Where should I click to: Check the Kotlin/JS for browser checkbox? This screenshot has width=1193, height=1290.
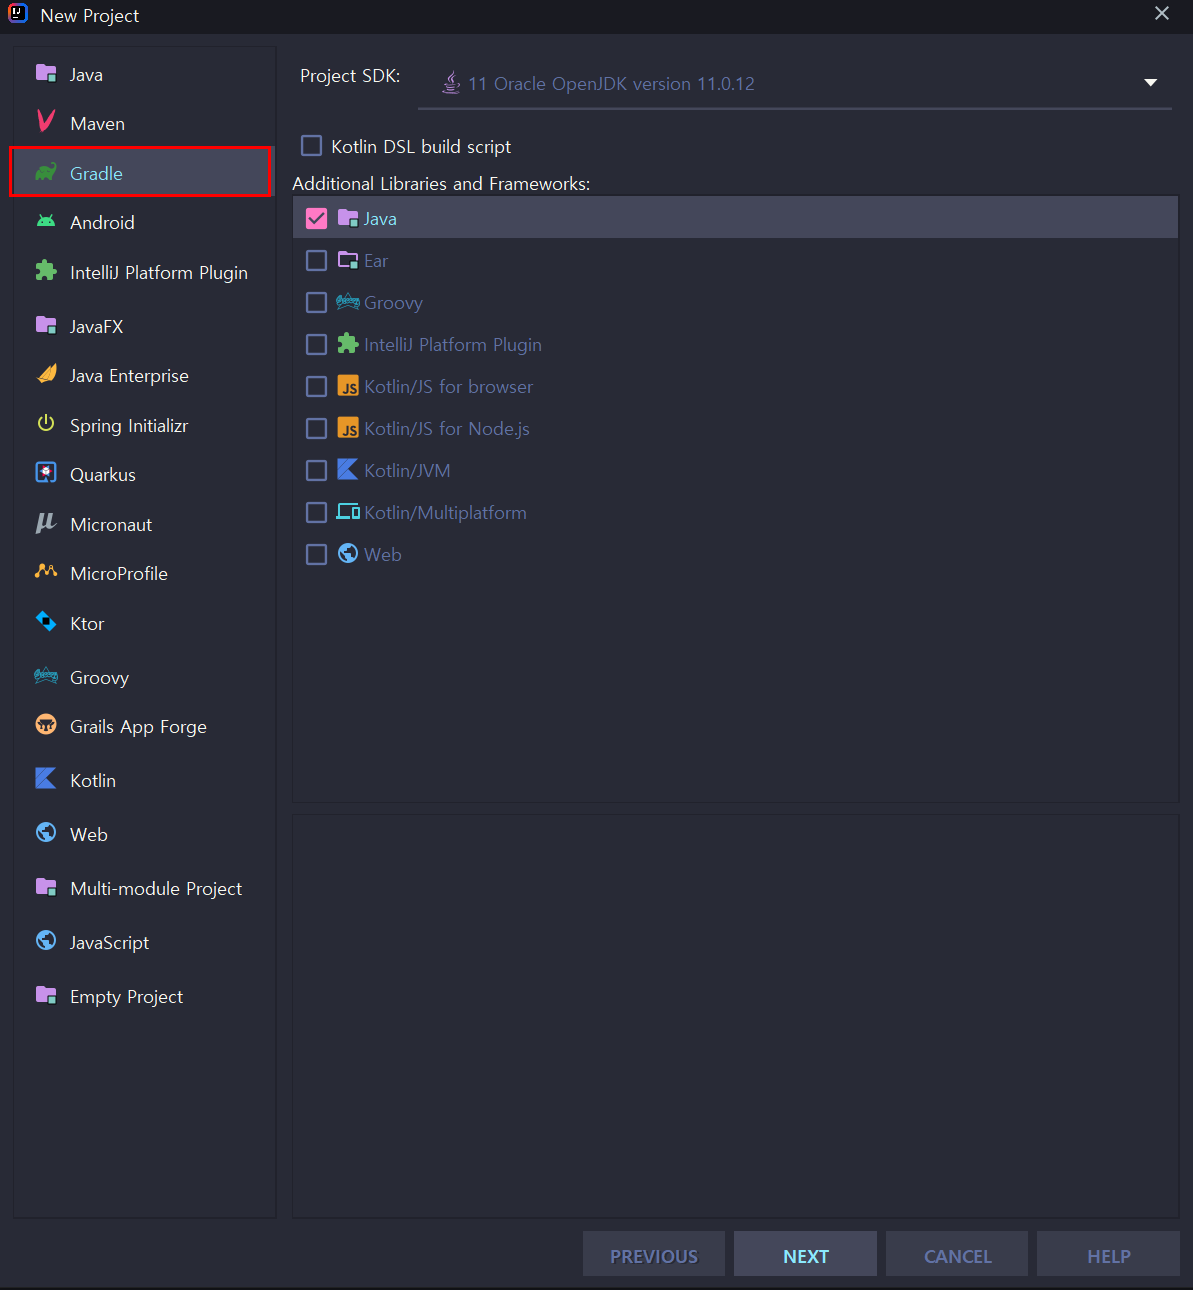316,386
